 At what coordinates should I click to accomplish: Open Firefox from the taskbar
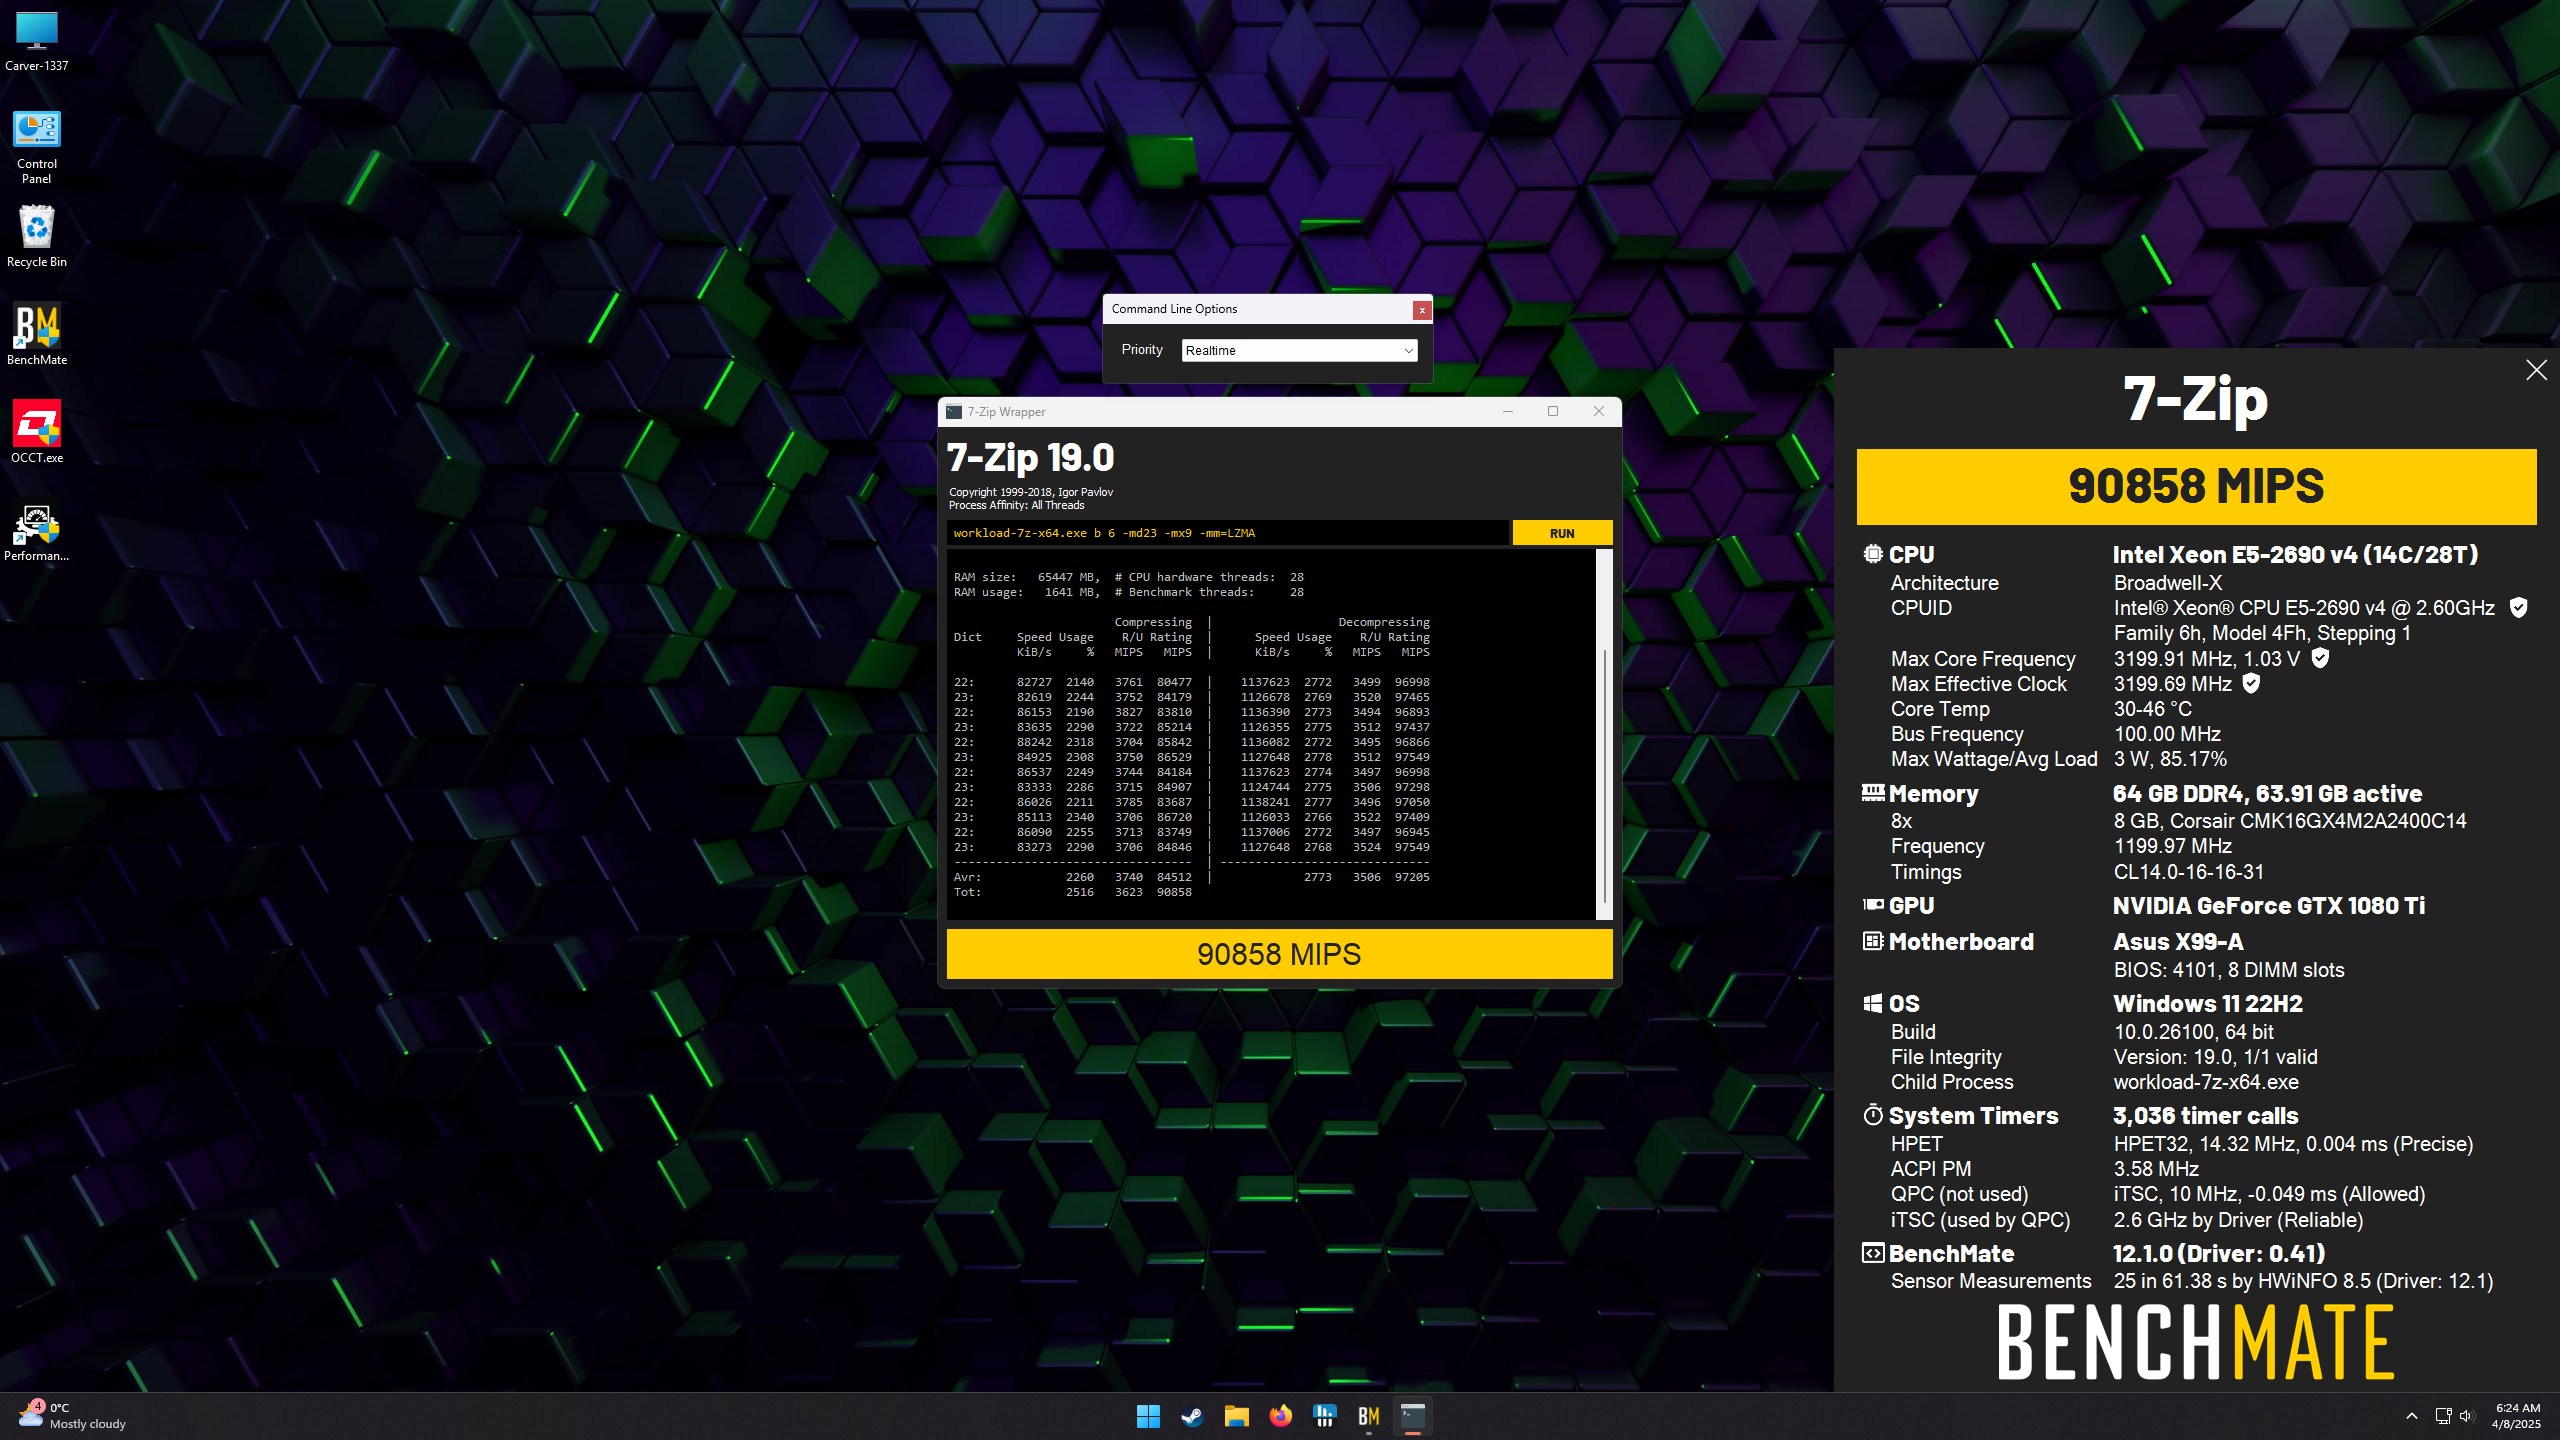[1280, 1416]
